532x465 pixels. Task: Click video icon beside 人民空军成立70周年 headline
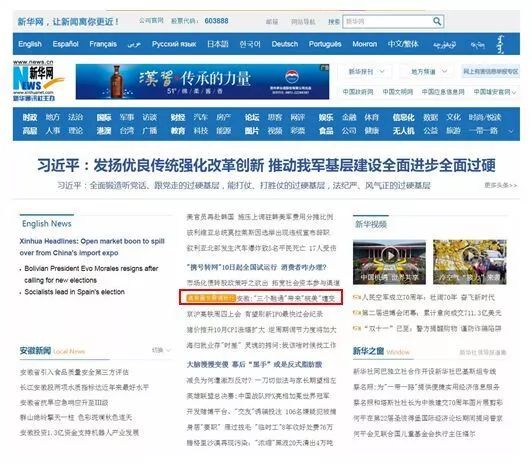point(357,297)
